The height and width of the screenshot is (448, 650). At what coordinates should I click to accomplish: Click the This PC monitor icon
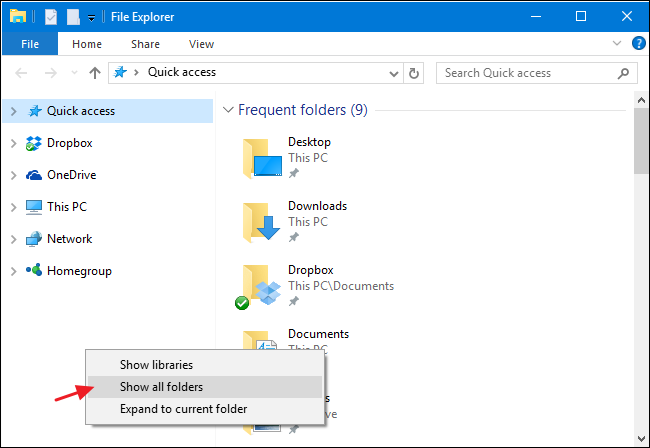click(33, 207)
